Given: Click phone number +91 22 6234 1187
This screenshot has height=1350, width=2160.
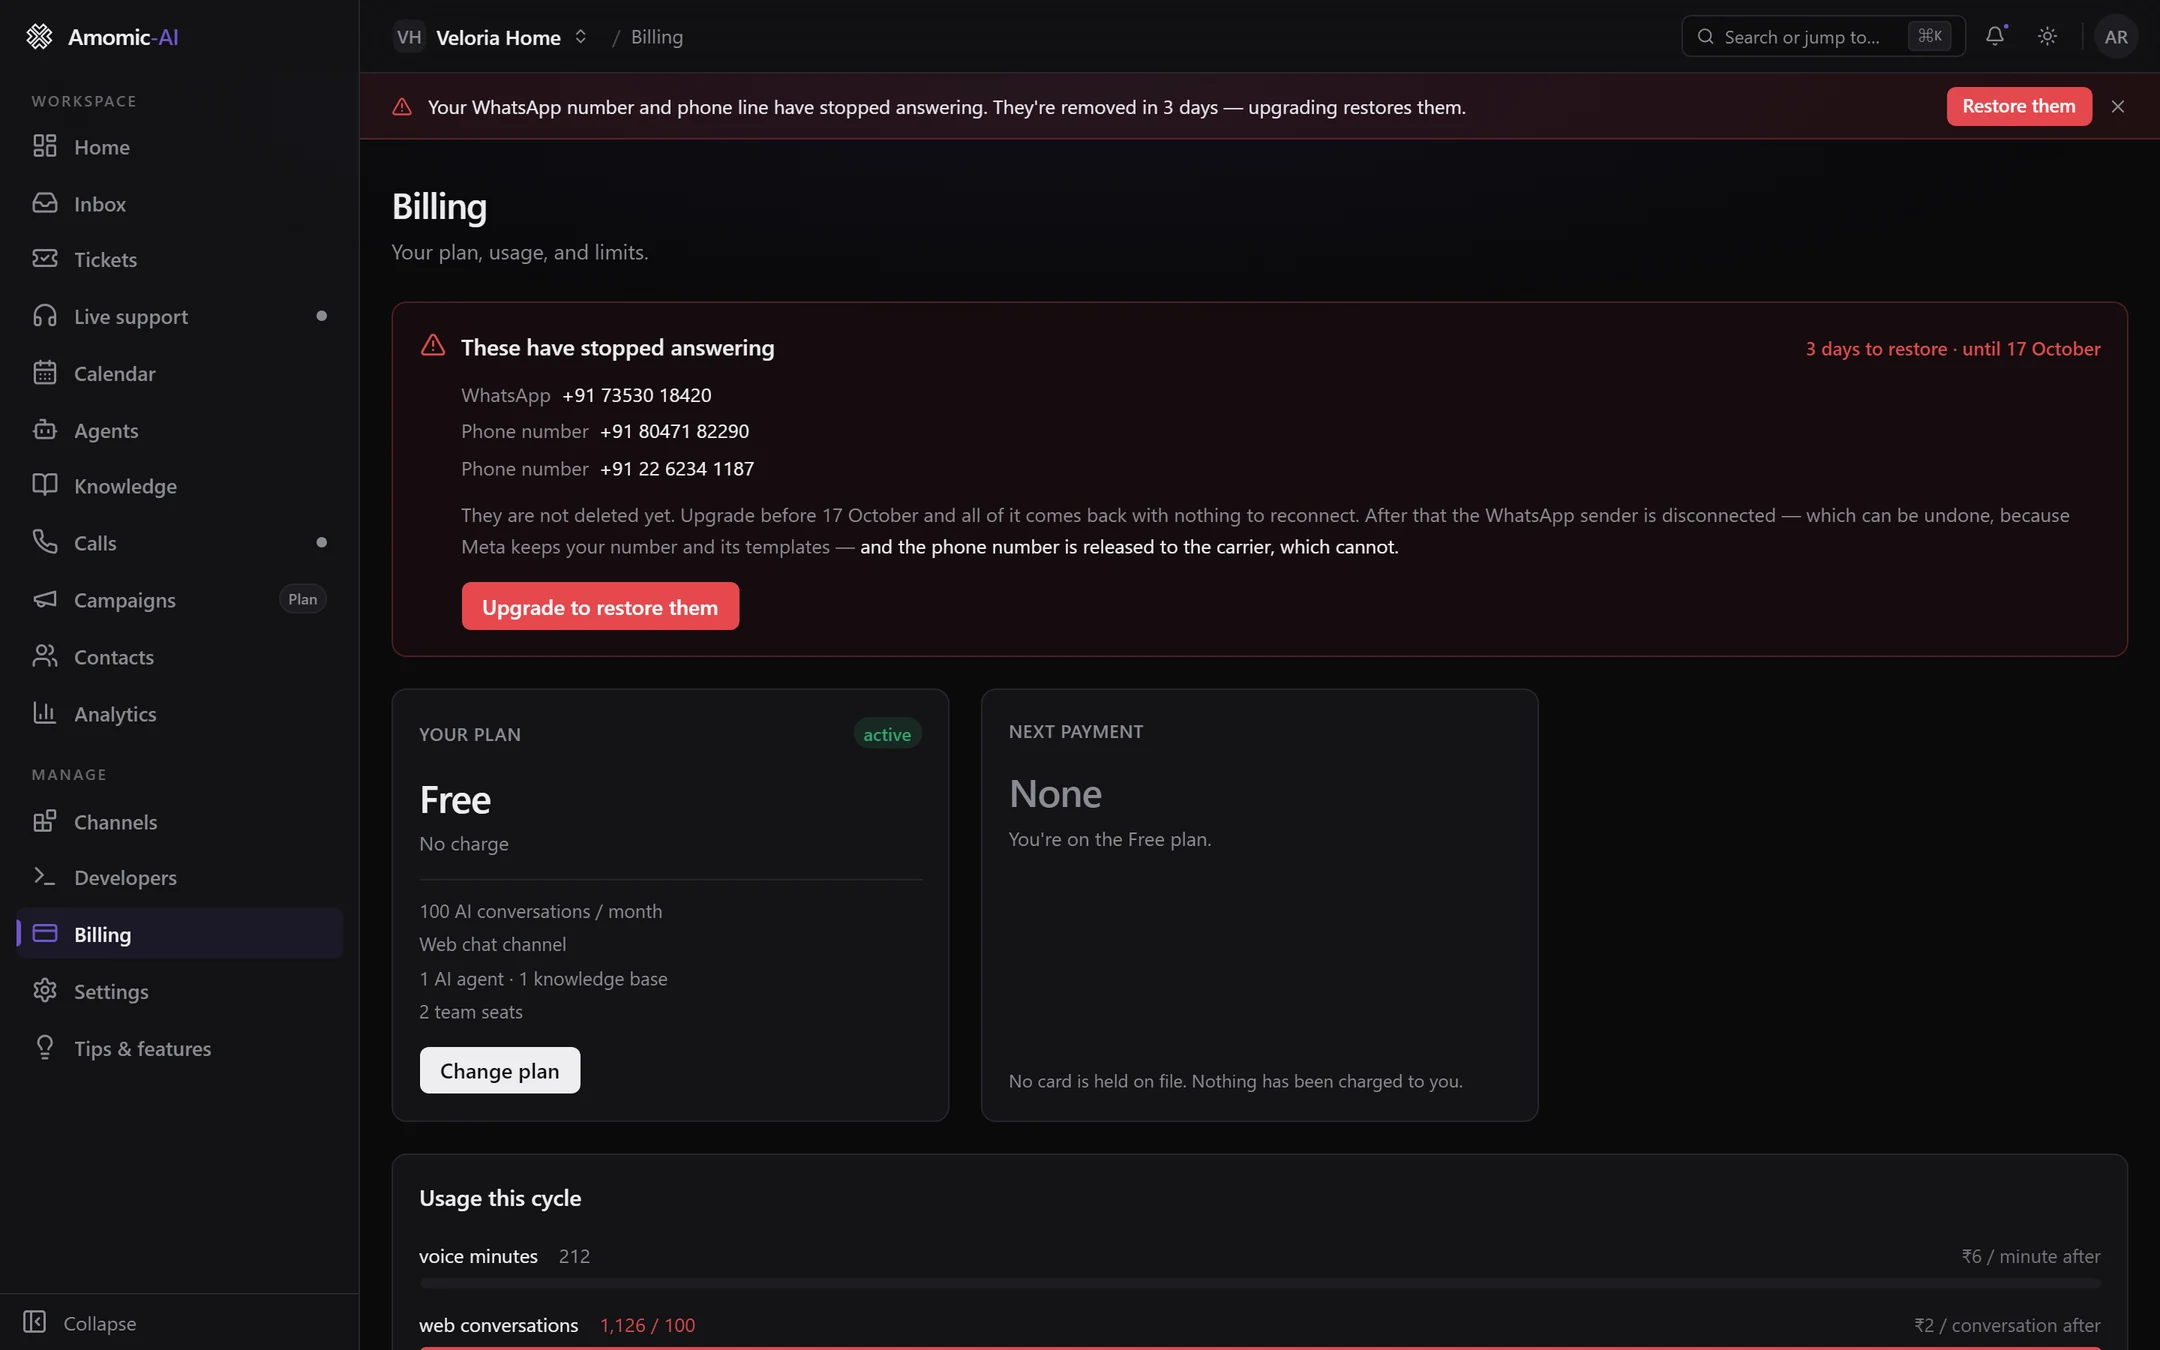Looking at the screenshot, I should coord(677,468).
